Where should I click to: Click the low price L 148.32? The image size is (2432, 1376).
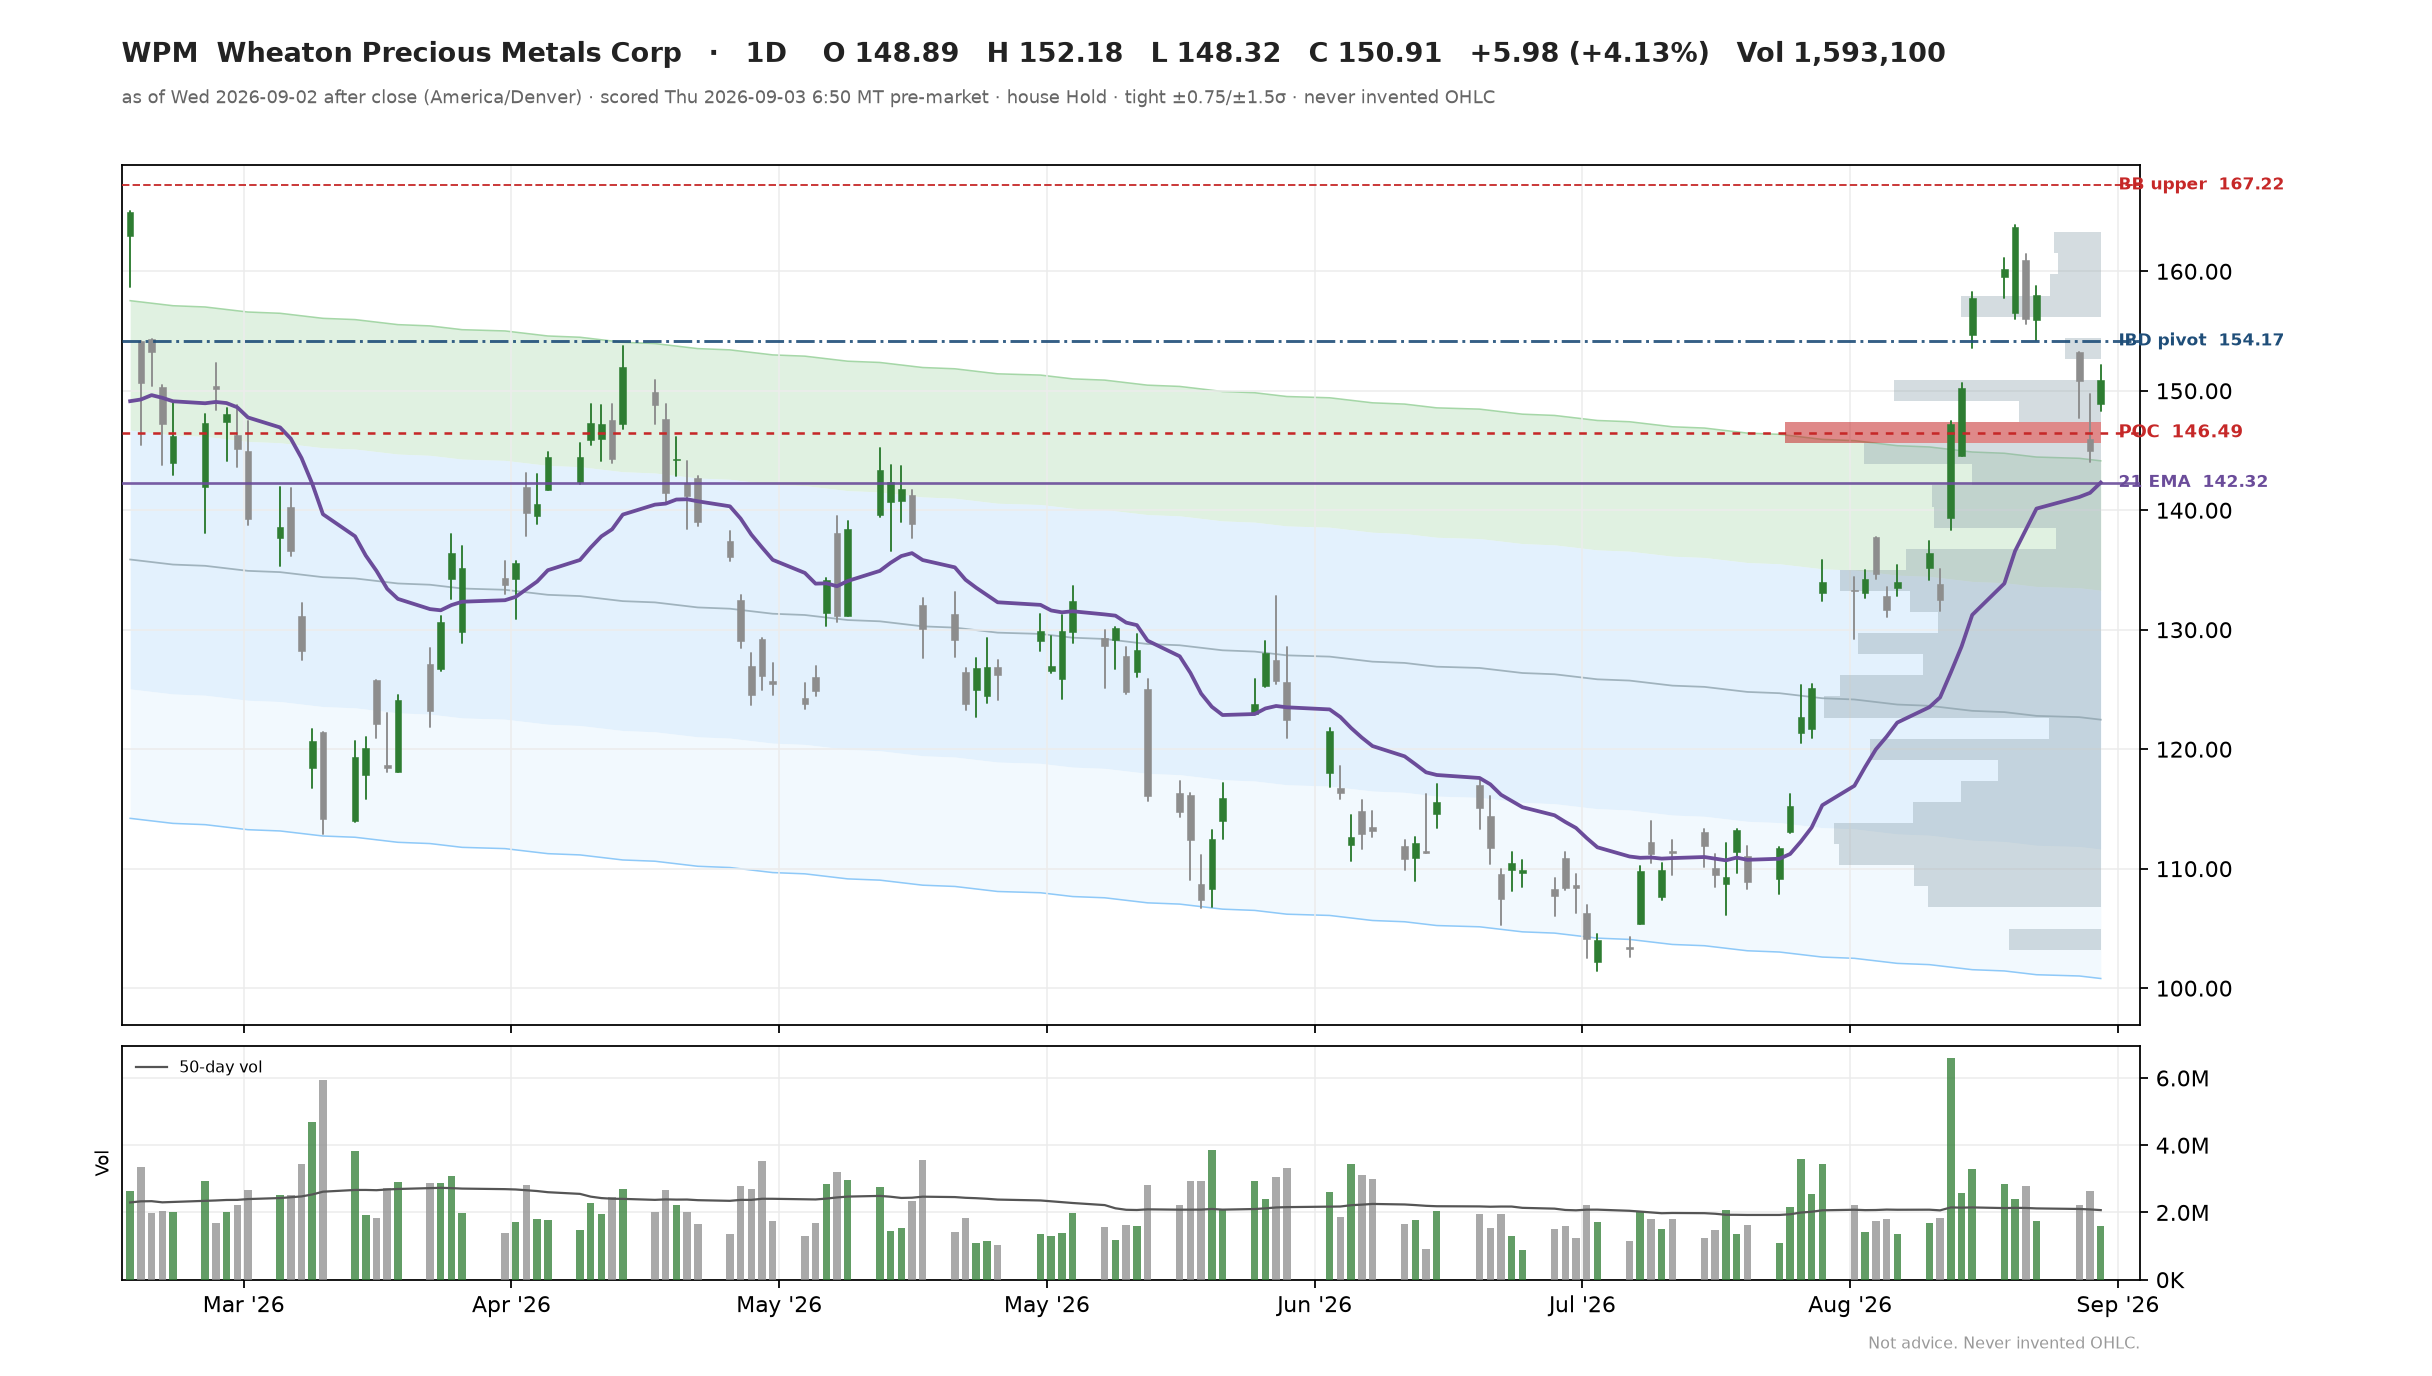tap(1215, 53)
